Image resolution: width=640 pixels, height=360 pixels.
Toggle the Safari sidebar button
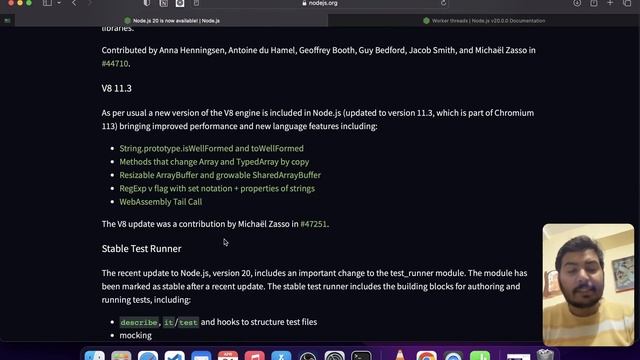[47, 3]
